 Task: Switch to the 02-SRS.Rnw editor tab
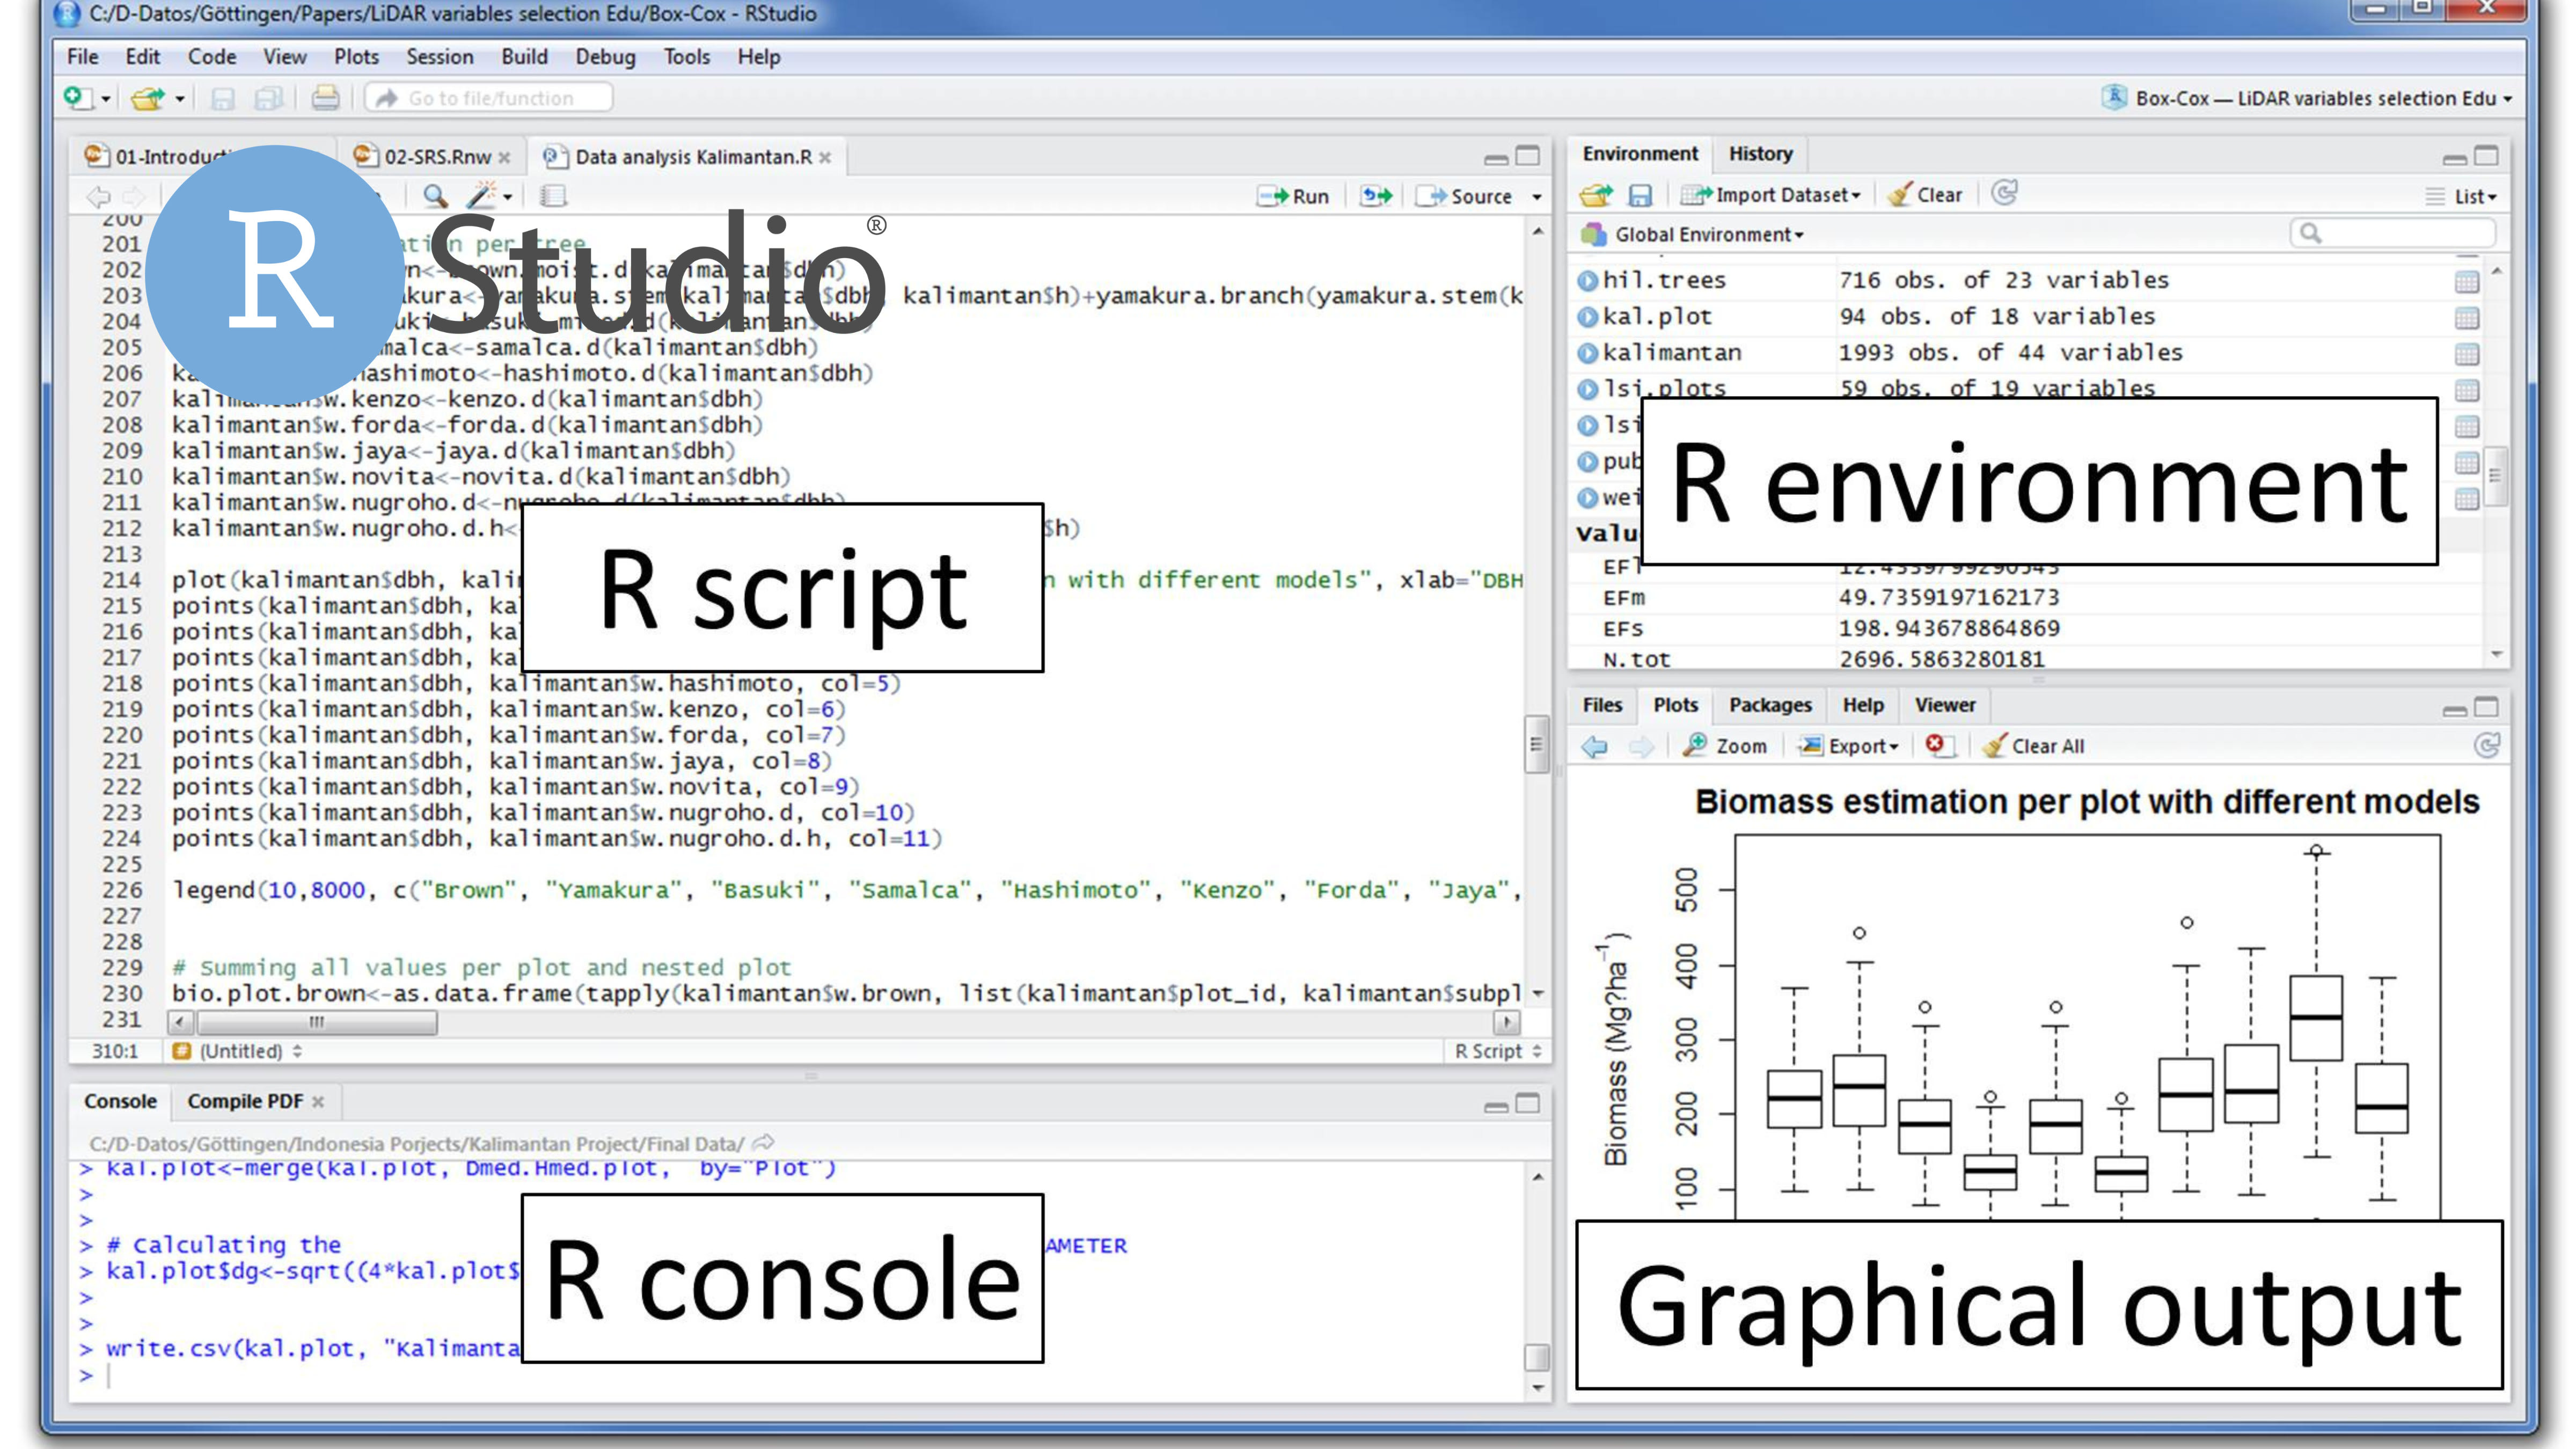pyautogui.click(x=437, y=157)
